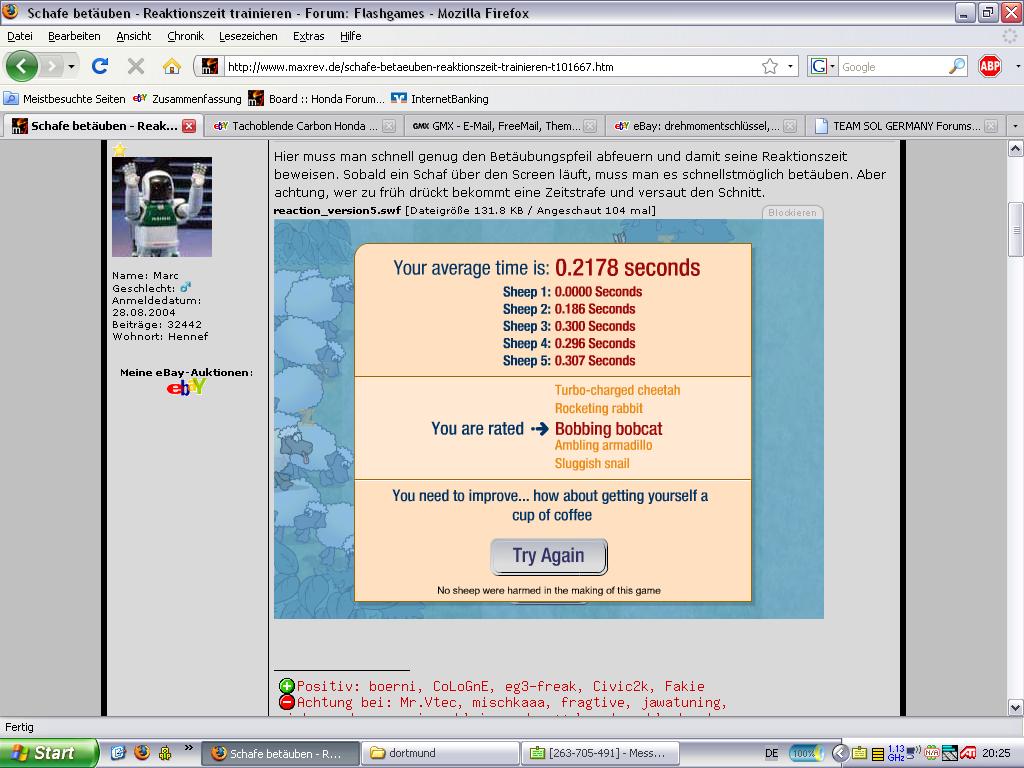Open the InternetBanking bookmark

pos(440,99)
